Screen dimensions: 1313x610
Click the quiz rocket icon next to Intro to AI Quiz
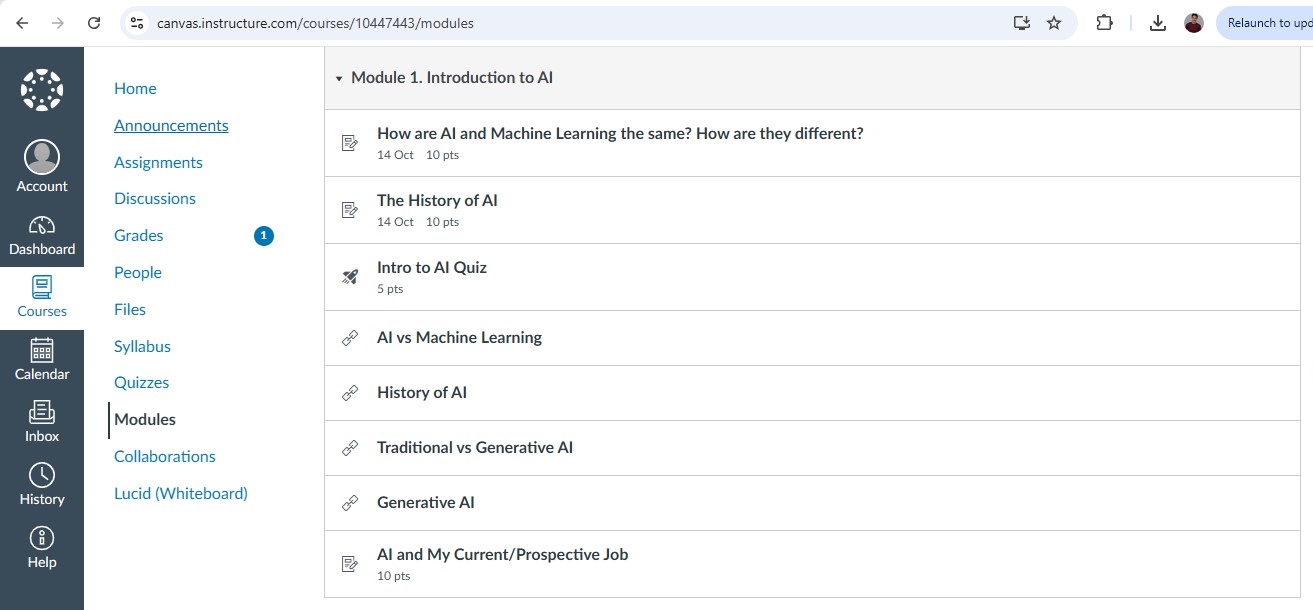point(350,277)
